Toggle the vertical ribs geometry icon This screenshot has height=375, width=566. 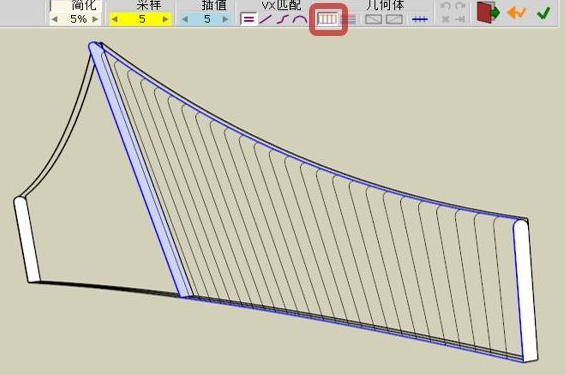click(327, 19)
